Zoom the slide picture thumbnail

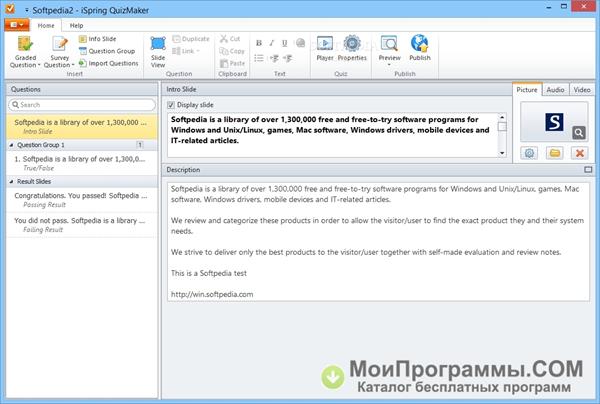pos(579,133)
